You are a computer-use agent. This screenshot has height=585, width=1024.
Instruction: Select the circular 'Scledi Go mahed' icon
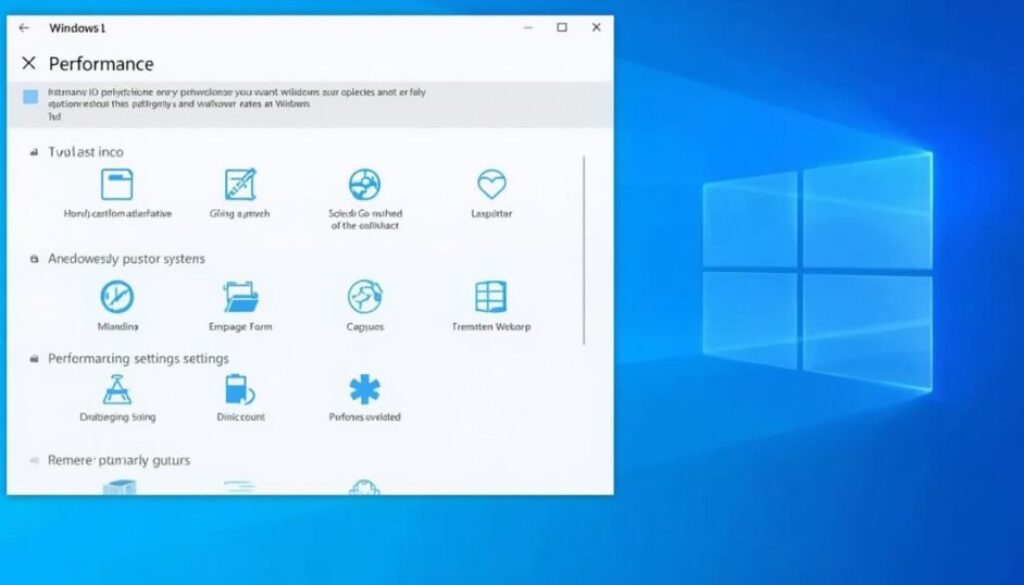pos(364,185)
